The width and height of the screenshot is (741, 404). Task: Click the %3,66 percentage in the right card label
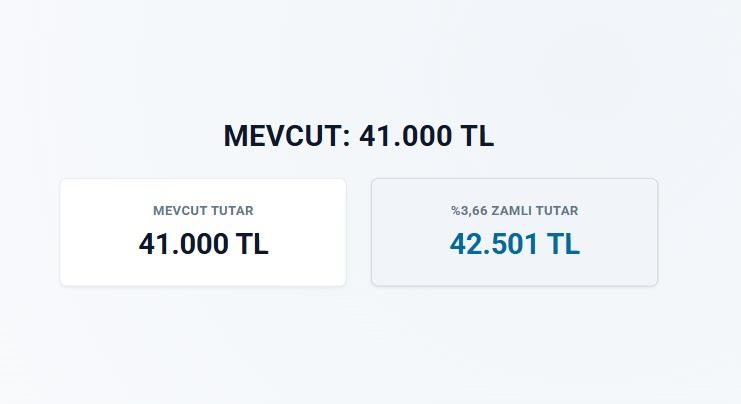[x=469, y=211]
